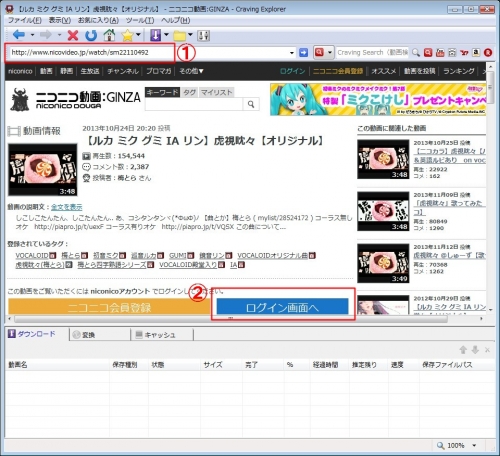Screen dimensions: 500x456
Task: Click the ニコニコ会員登録 orange button
Action: pos(109,307)
